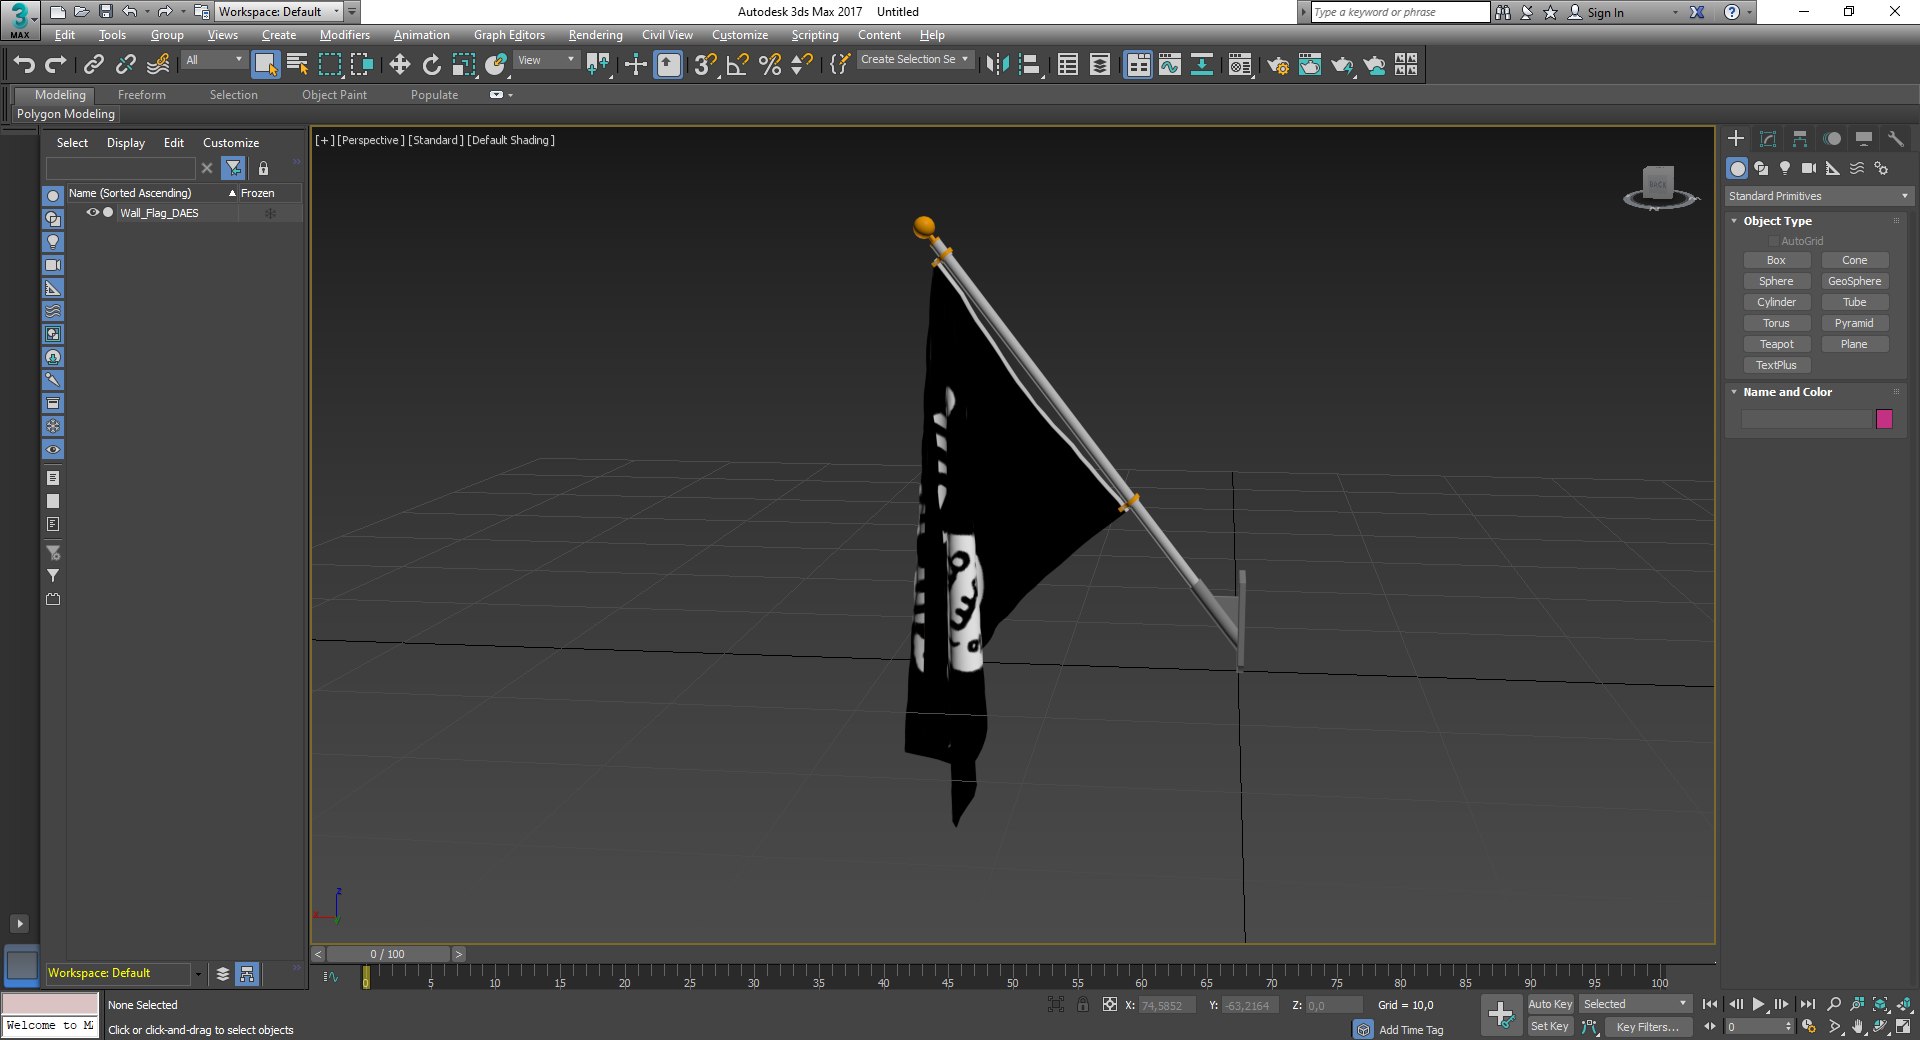
Task: Activate Select and Scale tool
Action: click(x=463, y=65)
